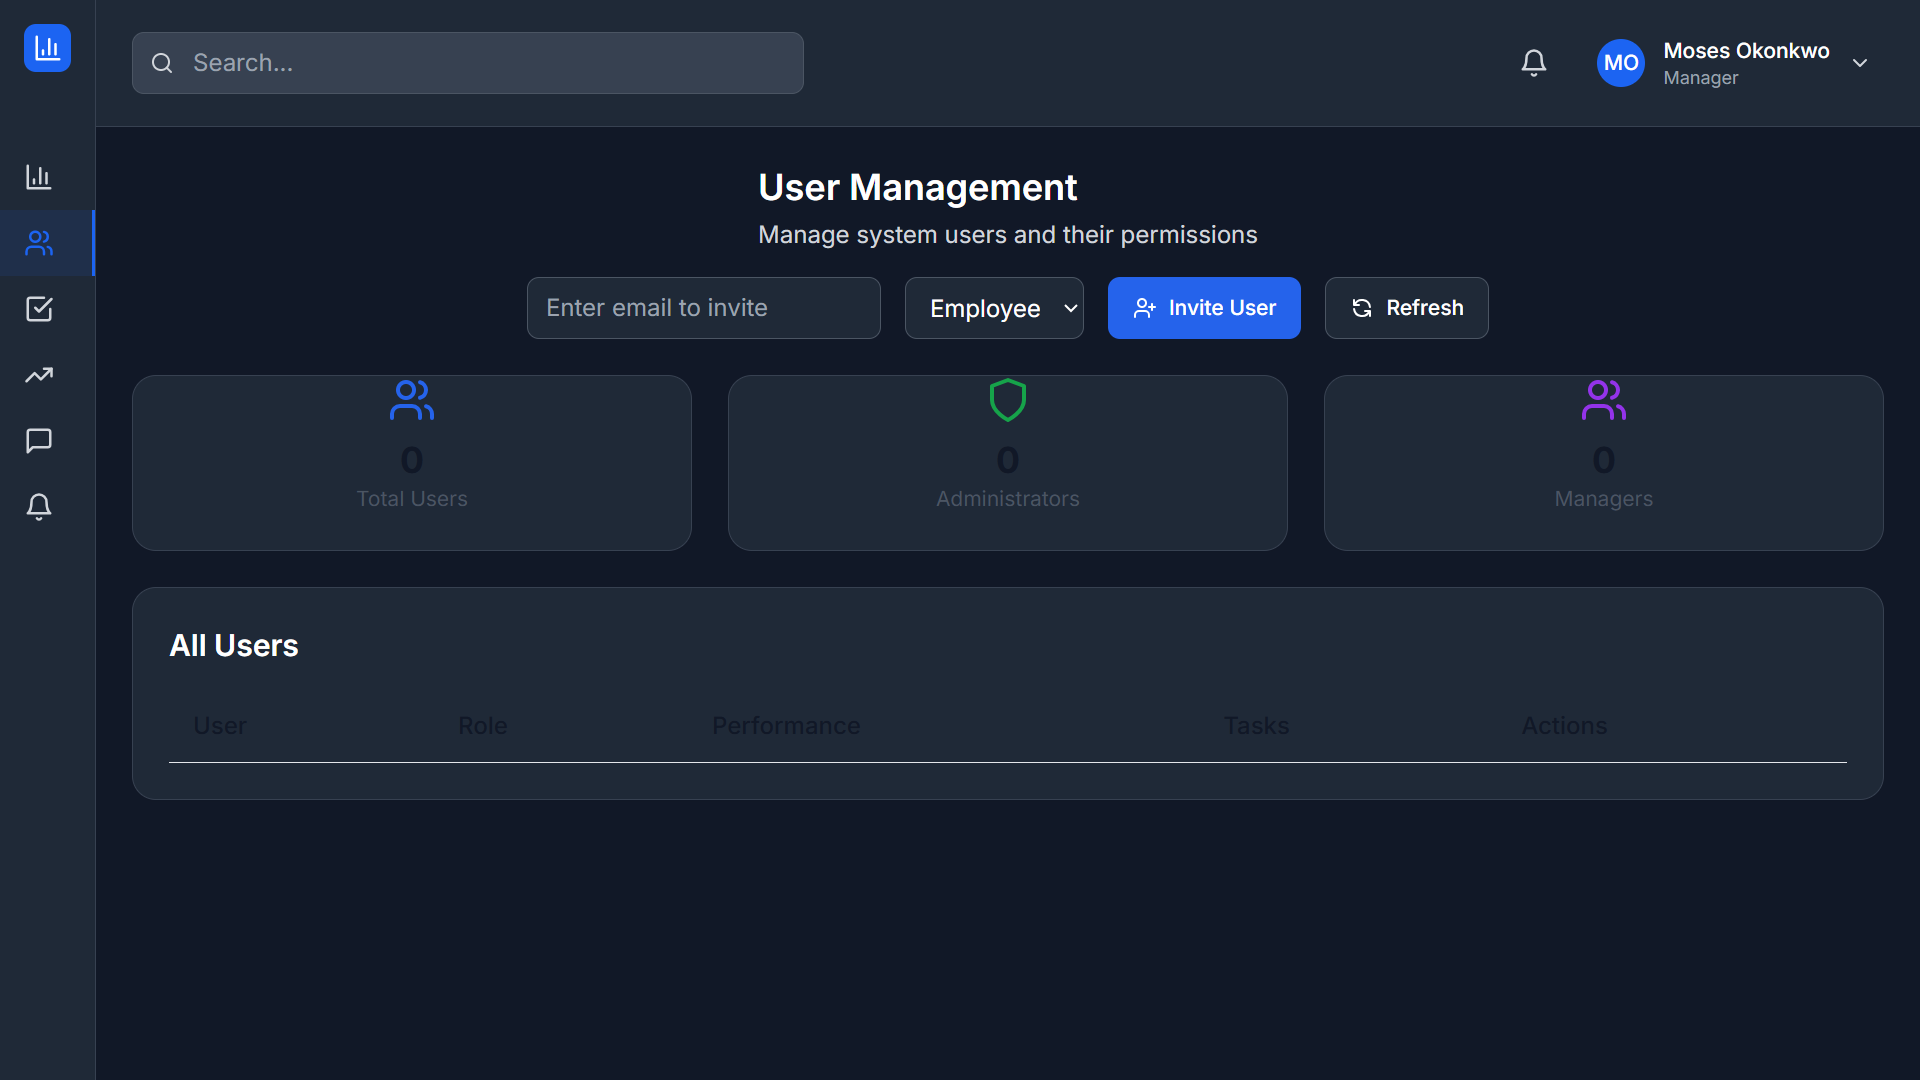Expand the Moses Okonkwo account chevron
The image size is (1920, 1080).
[1859, 63]
